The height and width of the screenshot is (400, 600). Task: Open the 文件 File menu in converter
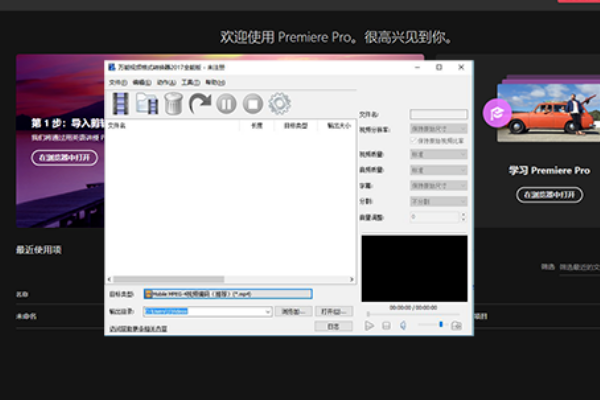click(118, 83)
